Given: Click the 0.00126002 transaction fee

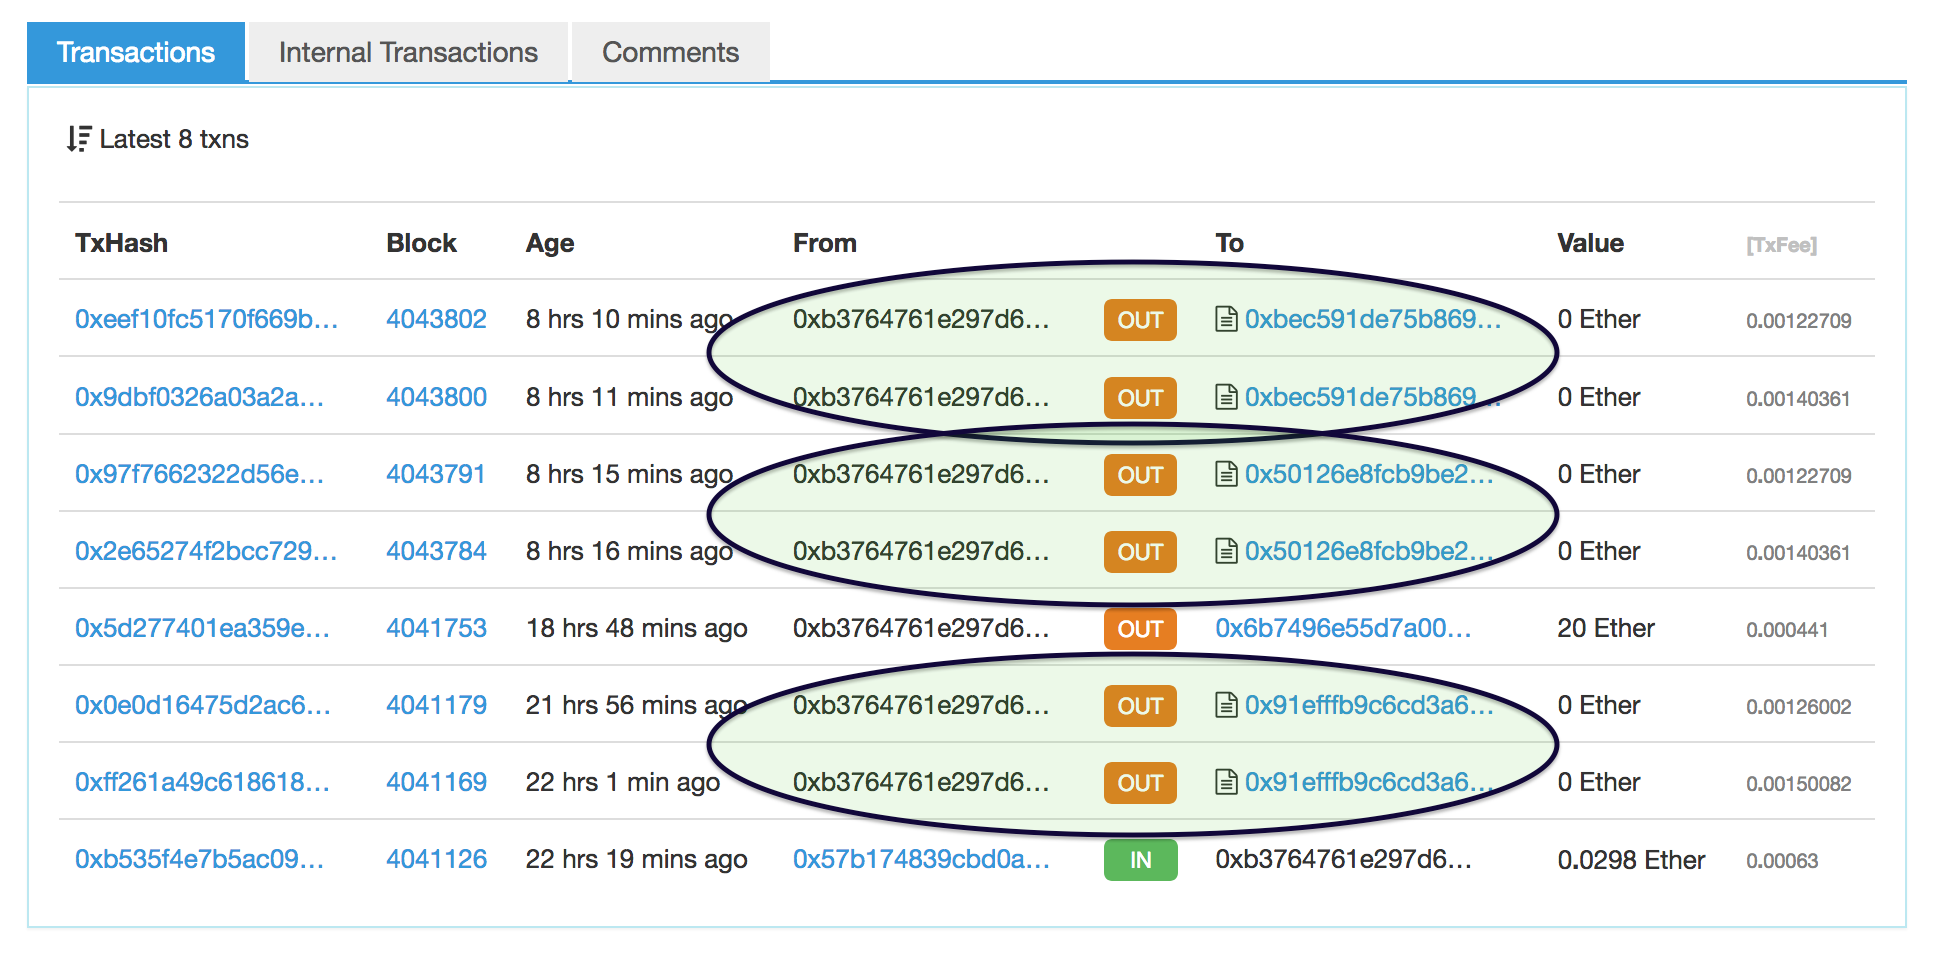Looking at the screenshot, I should coord(1798,707).
